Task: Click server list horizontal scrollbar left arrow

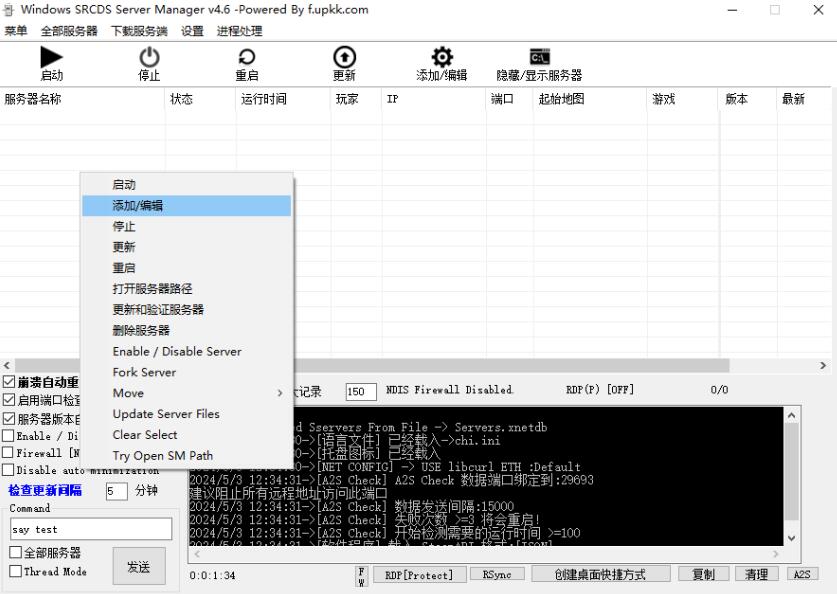Action: (7, 366)
